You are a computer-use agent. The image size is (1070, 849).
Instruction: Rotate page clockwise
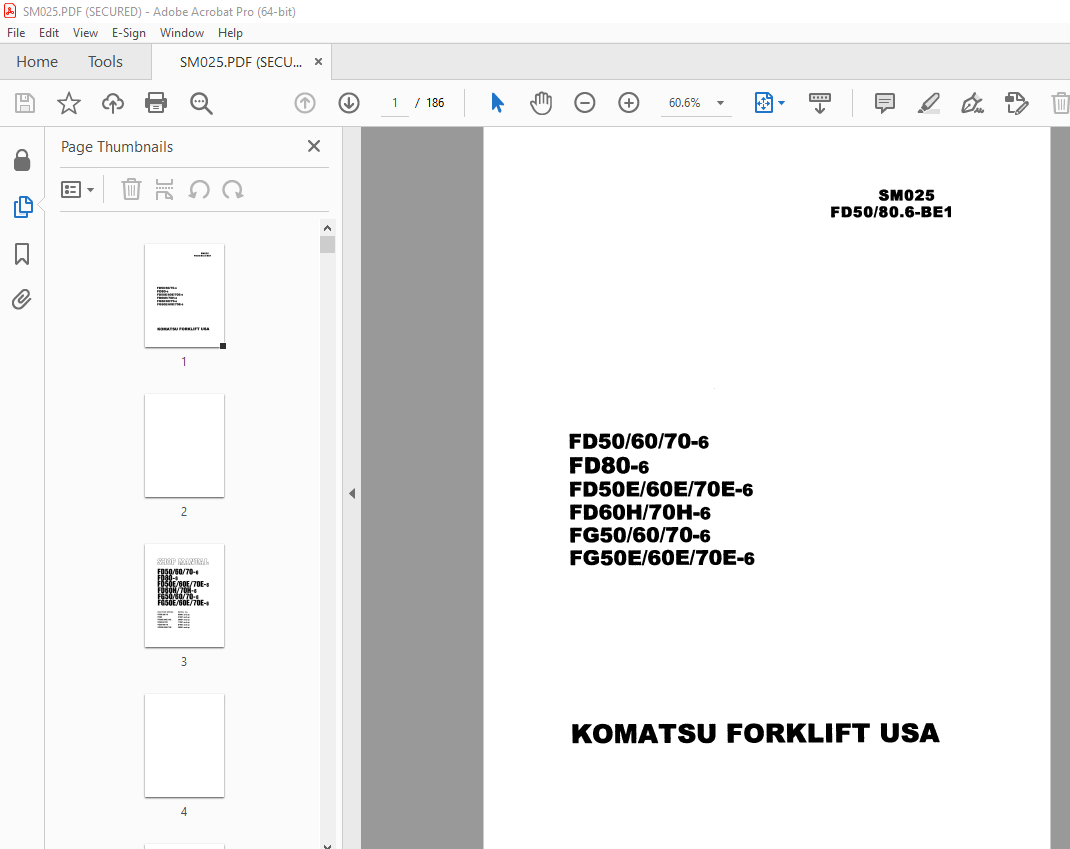pyautogui.click(x=233, y=189)
